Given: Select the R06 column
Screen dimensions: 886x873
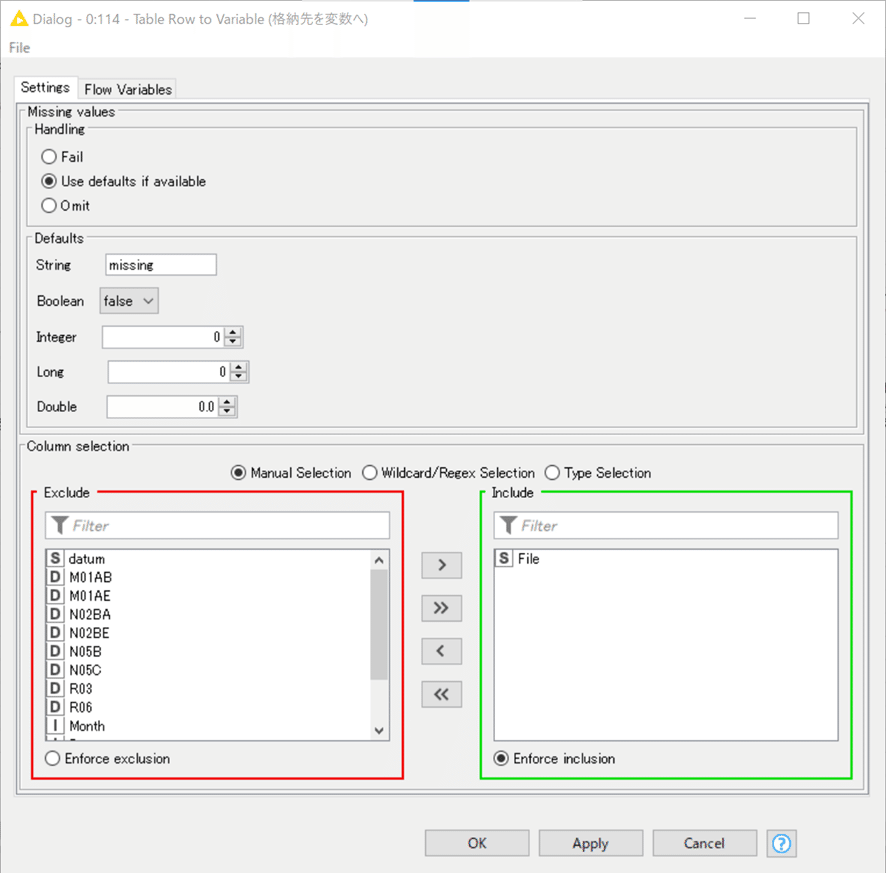Looking at the screenshot, I should click(x=209, y=707).
